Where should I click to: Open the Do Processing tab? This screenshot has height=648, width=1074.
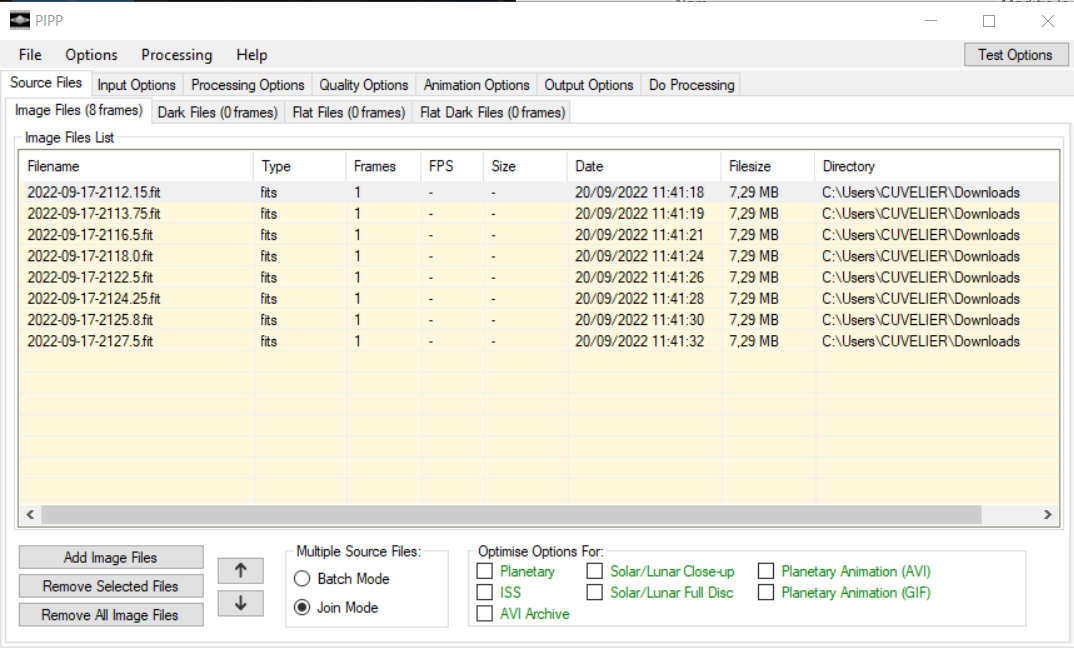coord(691,85)
